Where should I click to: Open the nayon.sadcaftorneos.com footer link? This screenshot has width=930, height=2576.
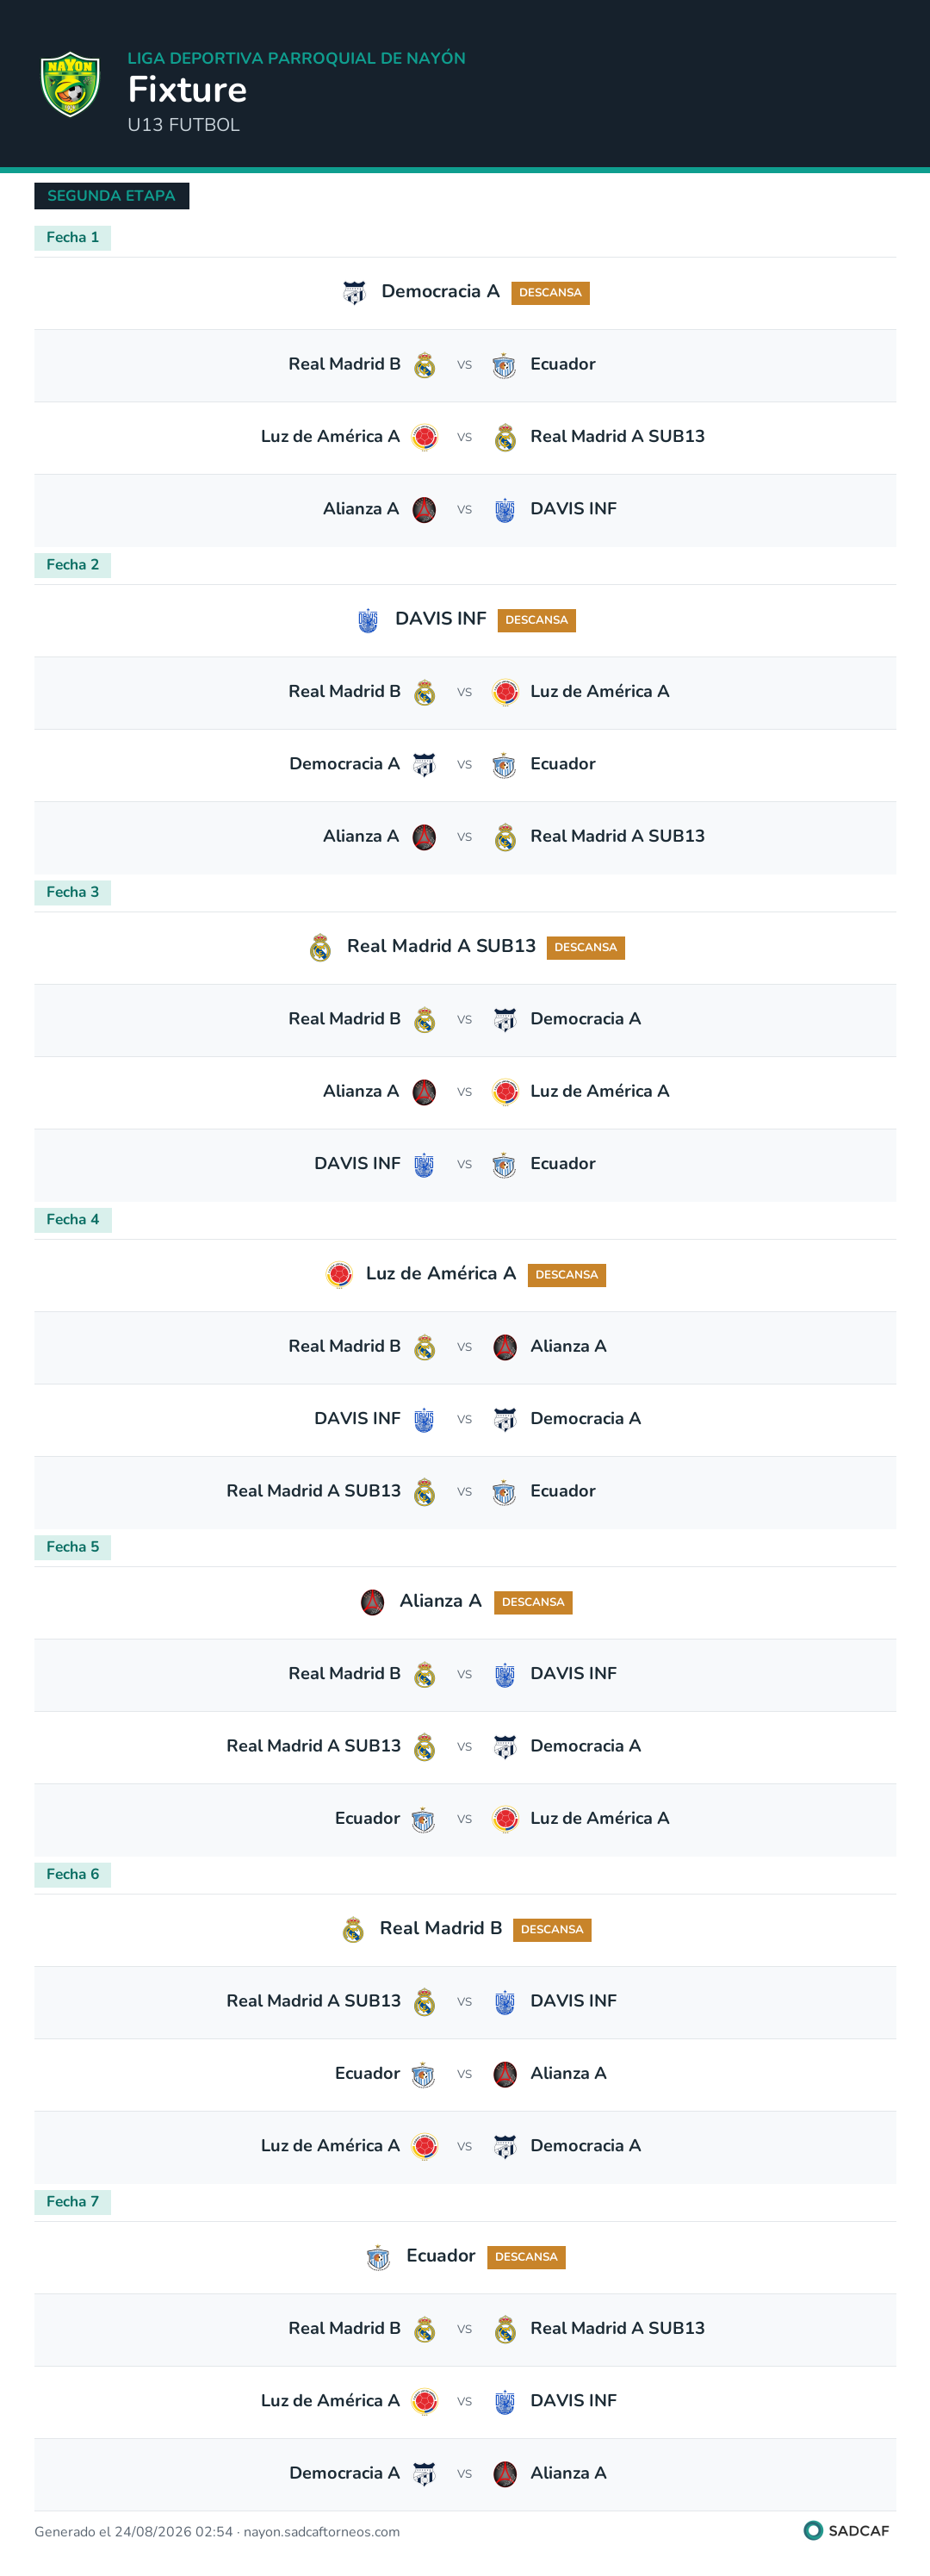point(322,2532)
